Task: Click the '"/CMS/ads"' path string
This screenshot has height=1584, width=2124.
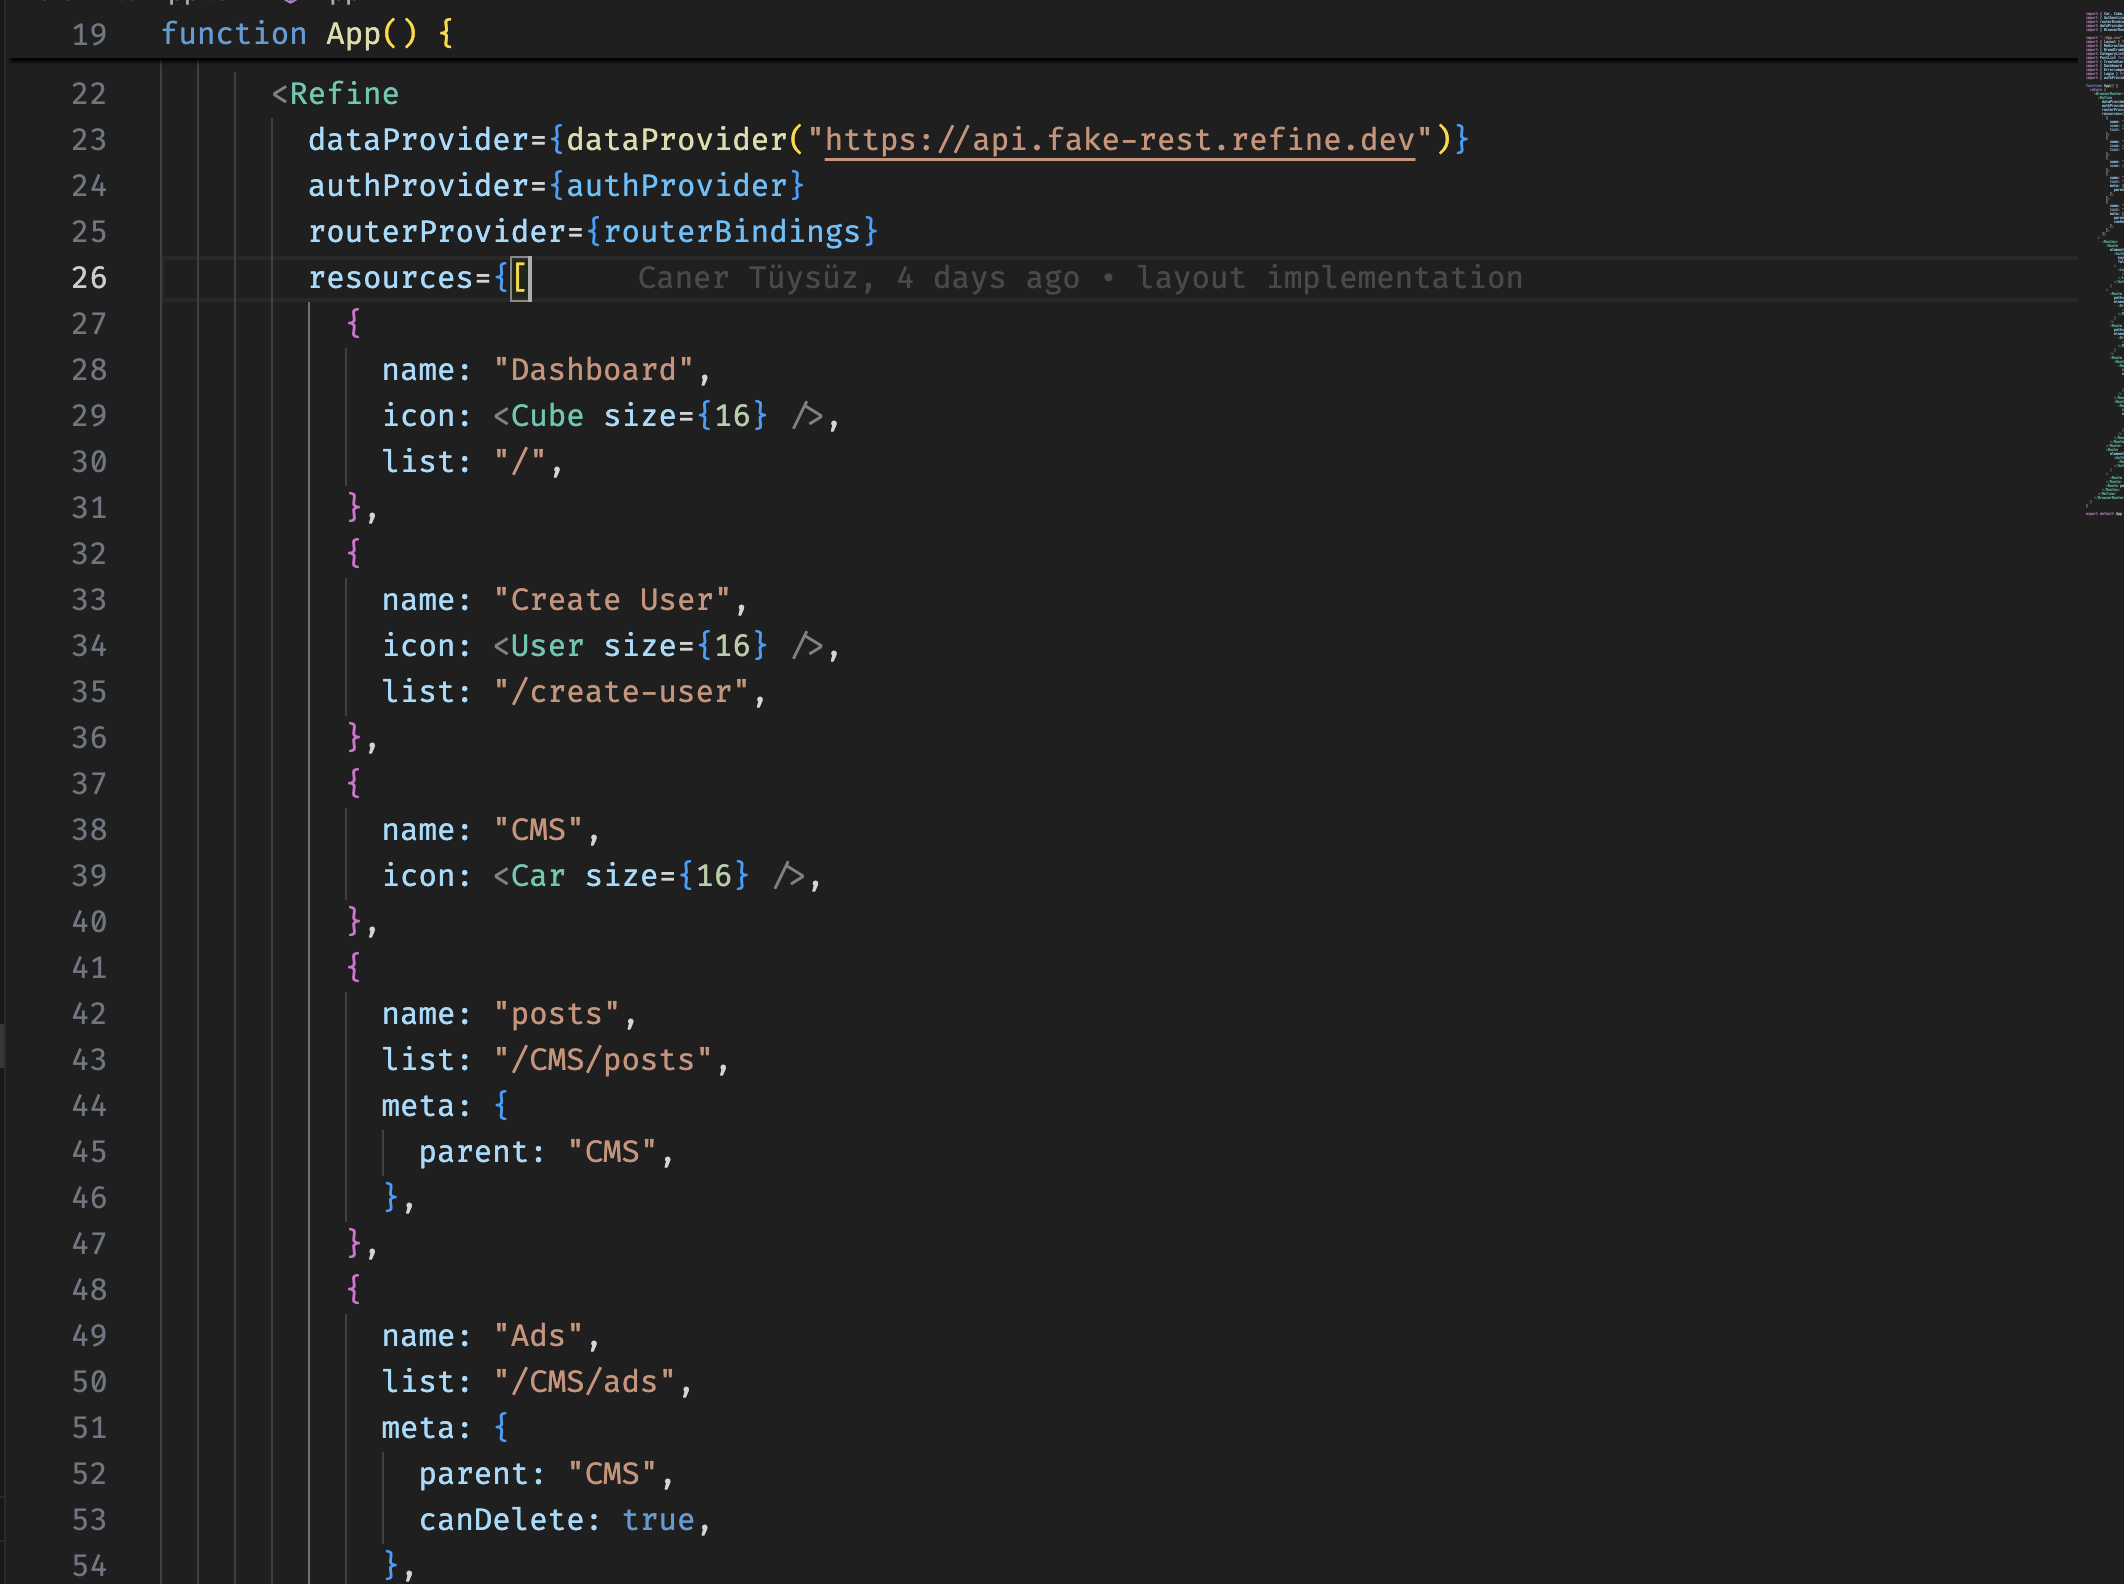Action: tap(584, 1382)
